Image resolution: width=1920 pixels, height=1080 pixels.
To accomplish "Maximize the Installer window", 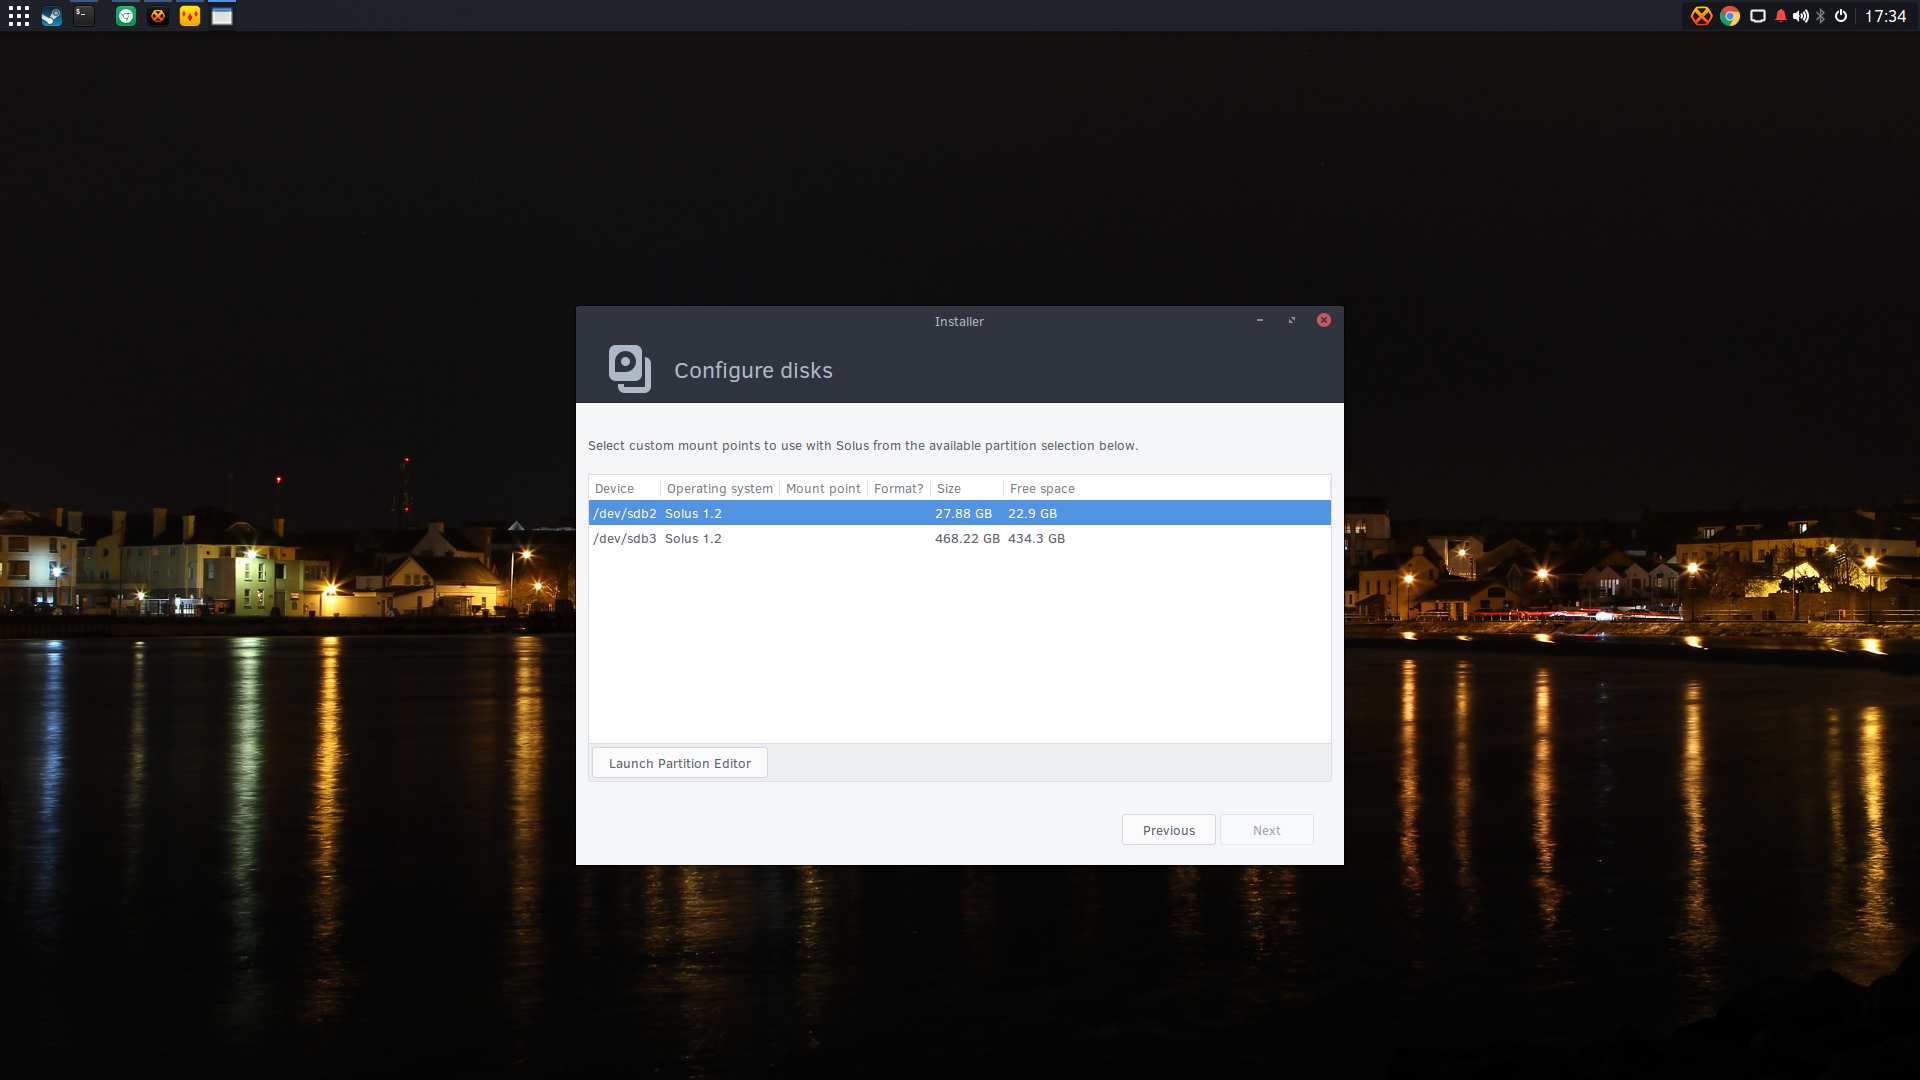I will 1292,320.
